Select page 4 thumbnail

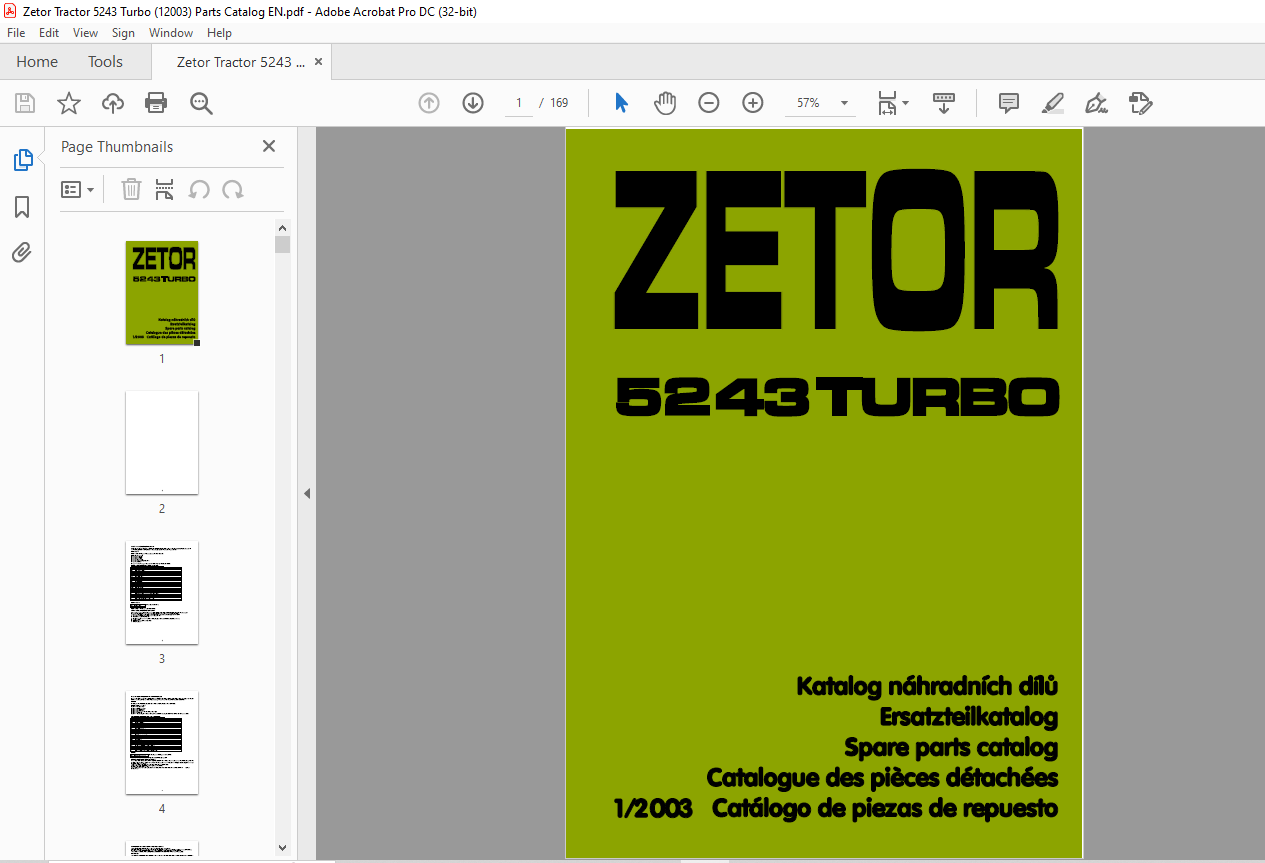coord(162,742)
